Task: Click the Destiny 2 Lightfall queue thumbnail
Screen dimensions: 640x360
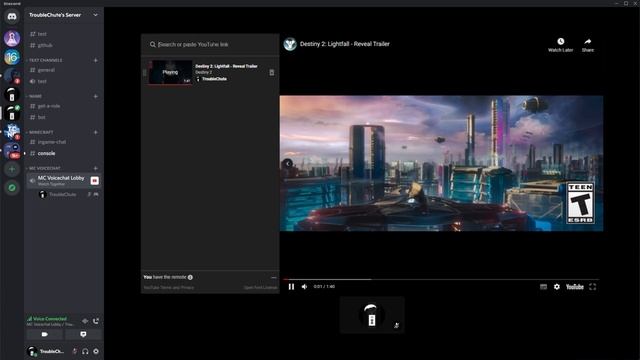Action: coord(170,72)
